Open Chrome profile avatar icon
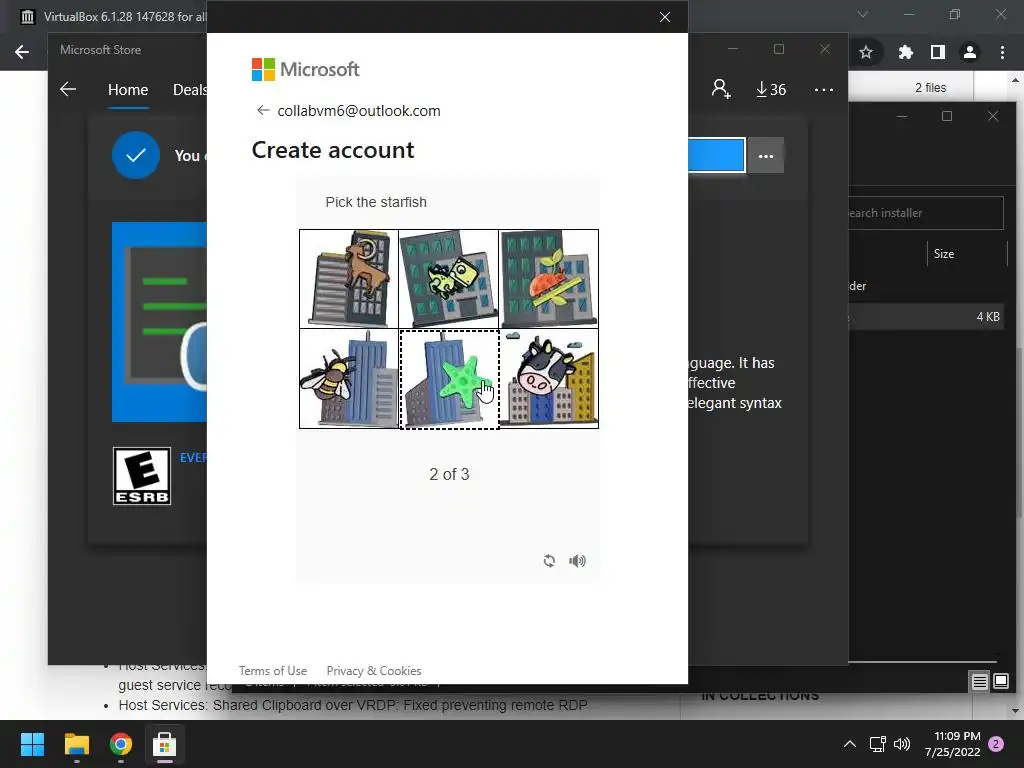The height and width of the screenshot is (768, 1024). pos(970,52)
